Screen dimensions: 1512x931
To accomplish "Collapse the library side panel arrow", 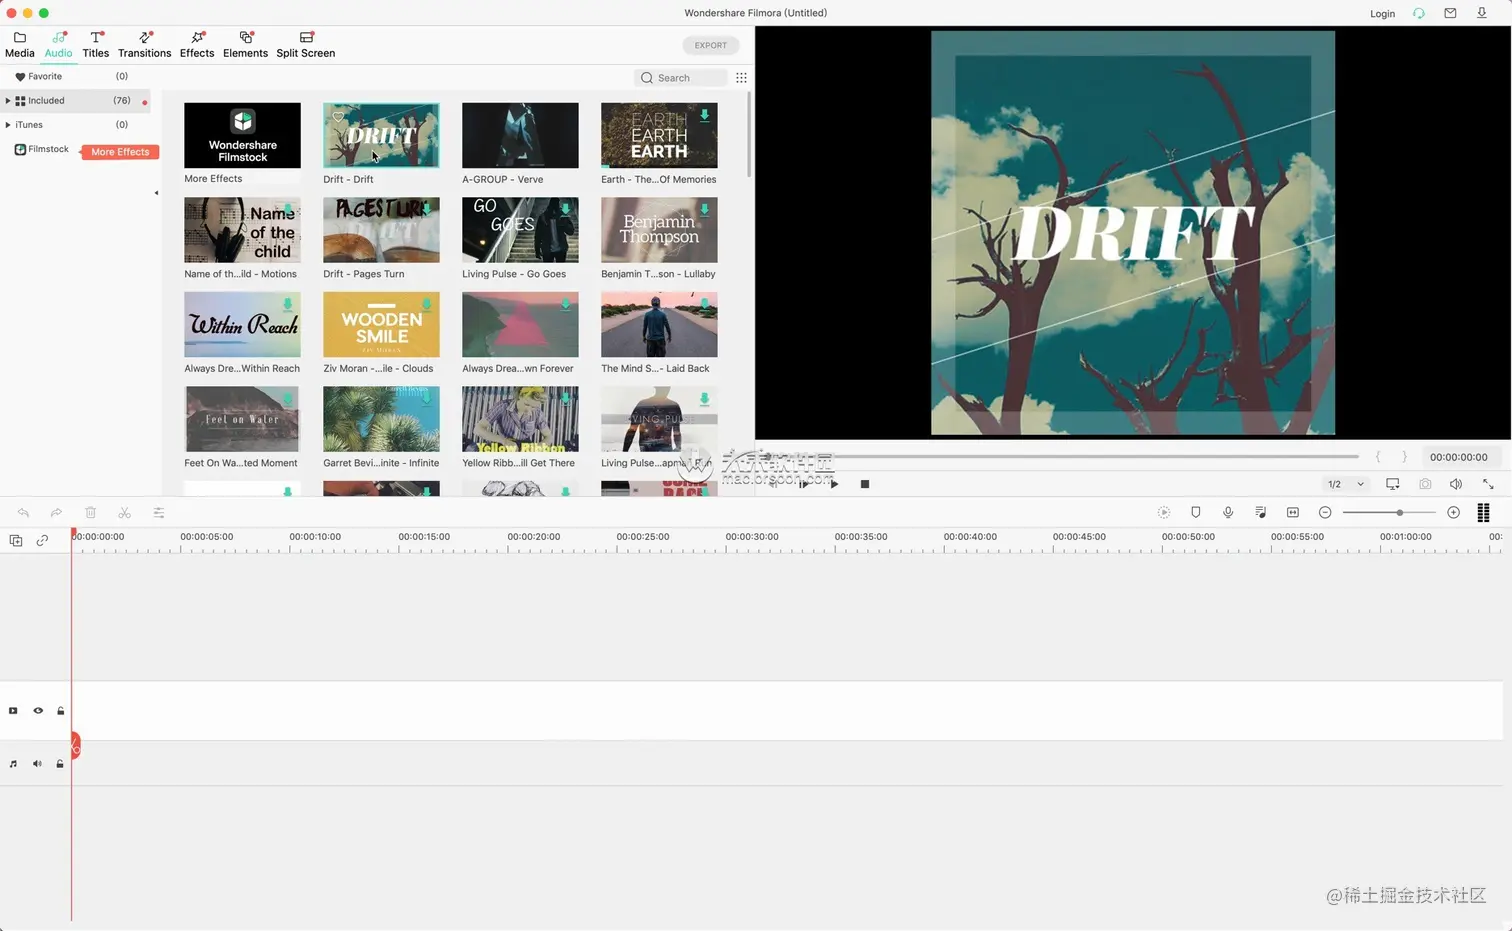I will coord(156,193).
